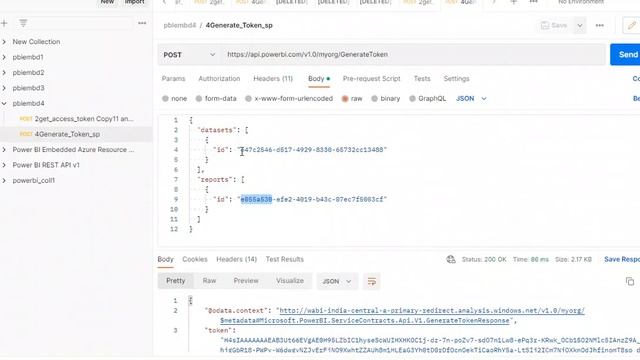Send the request
Image resolution: width=640 pixels, height=360 pixels.
pos(626,54)
